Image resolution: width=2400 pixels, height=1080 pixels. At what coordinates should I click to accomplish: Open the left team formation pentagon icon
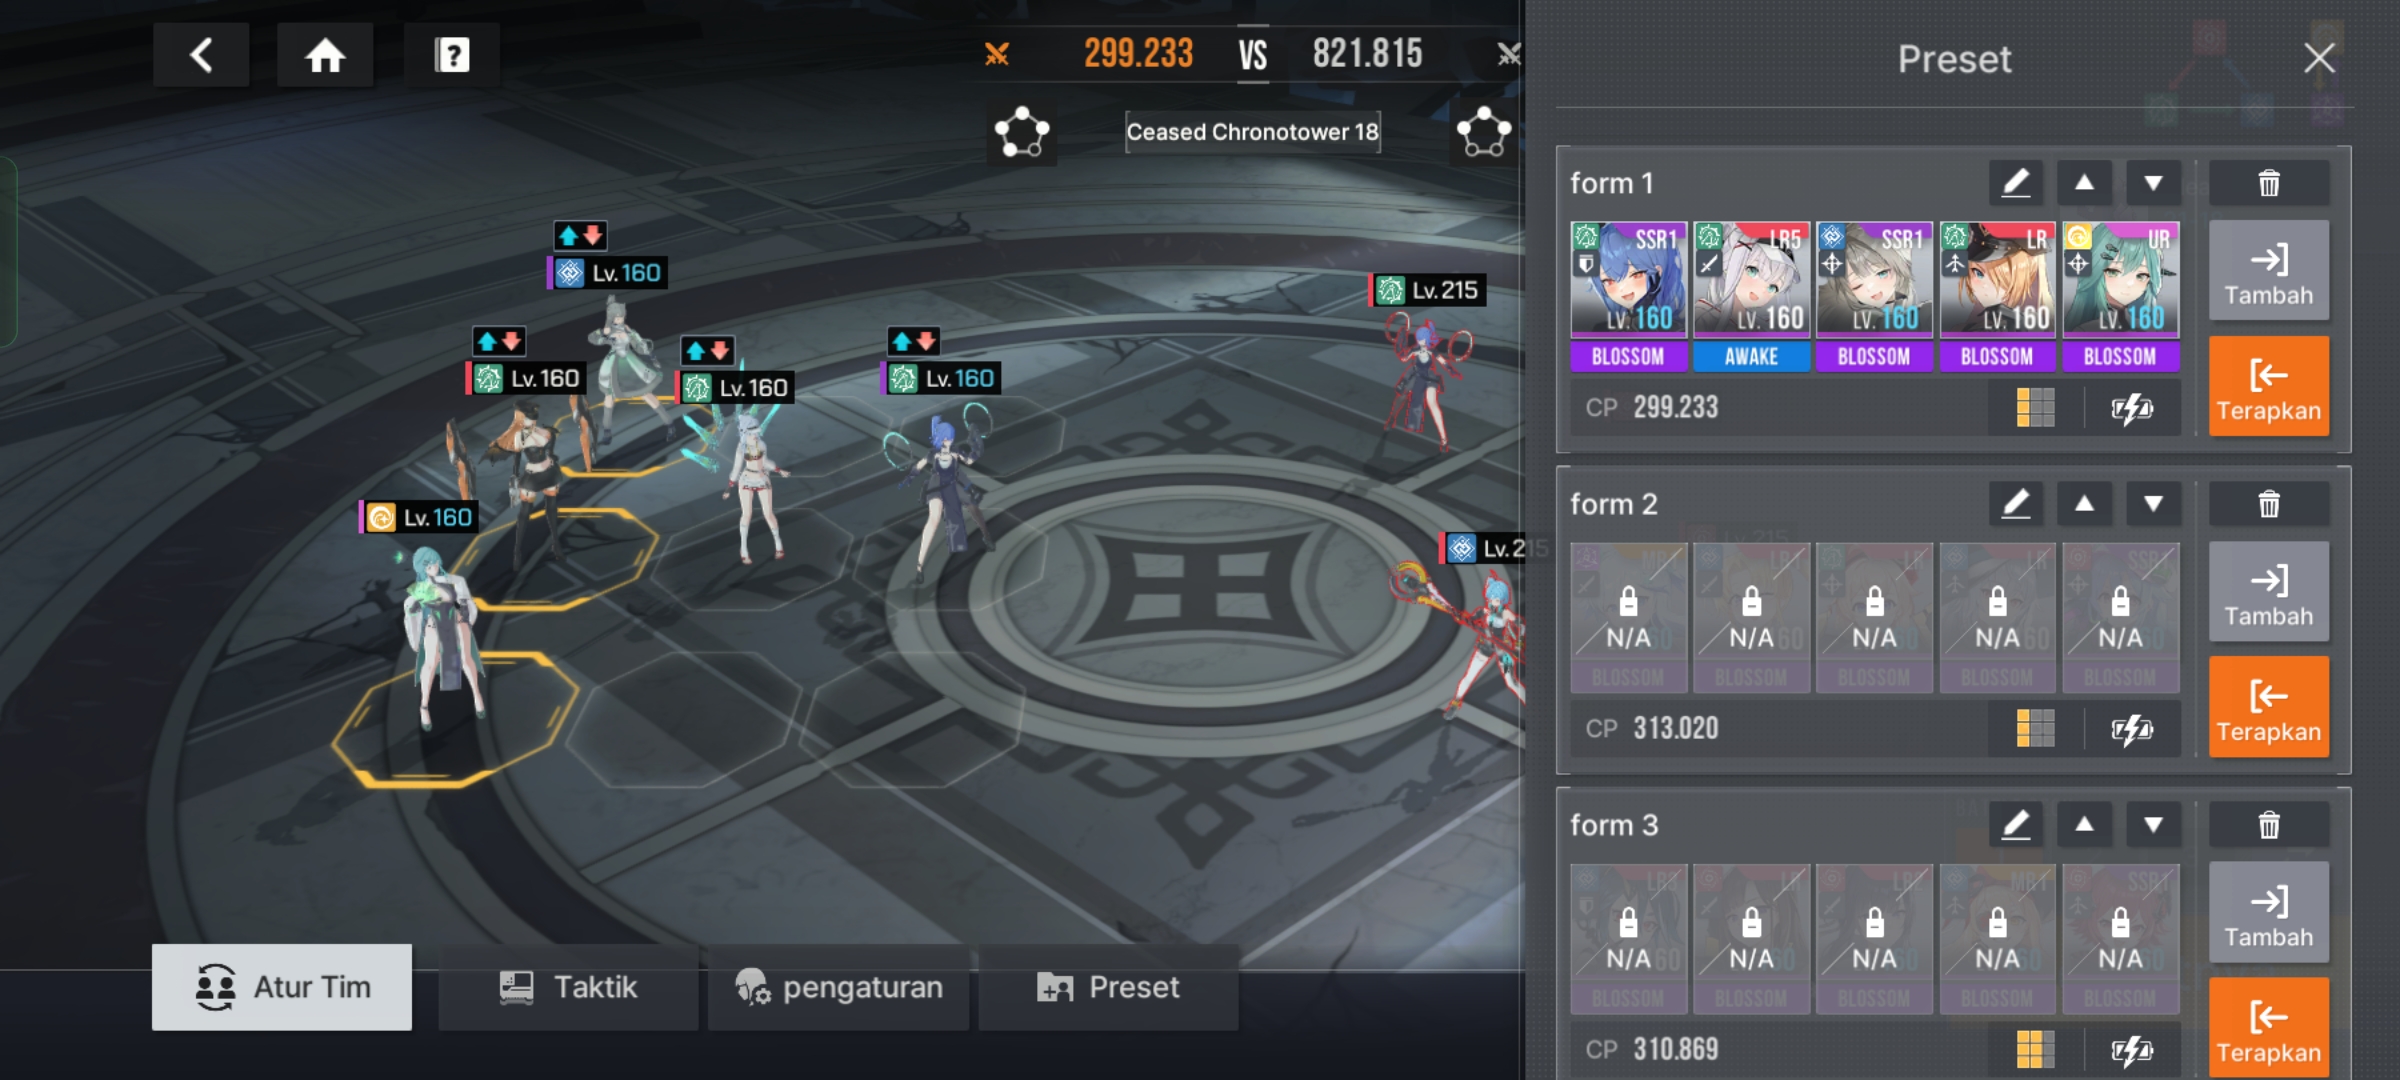pyautogui.click(x=1021, y=132)
